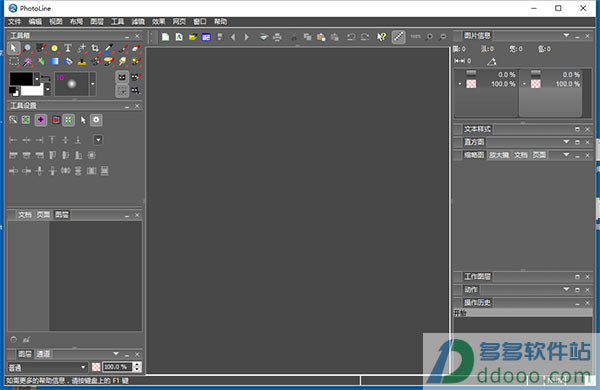Click the context help question-mark cursor icon
Screen dimensions: 600x390
coord(382,37)
